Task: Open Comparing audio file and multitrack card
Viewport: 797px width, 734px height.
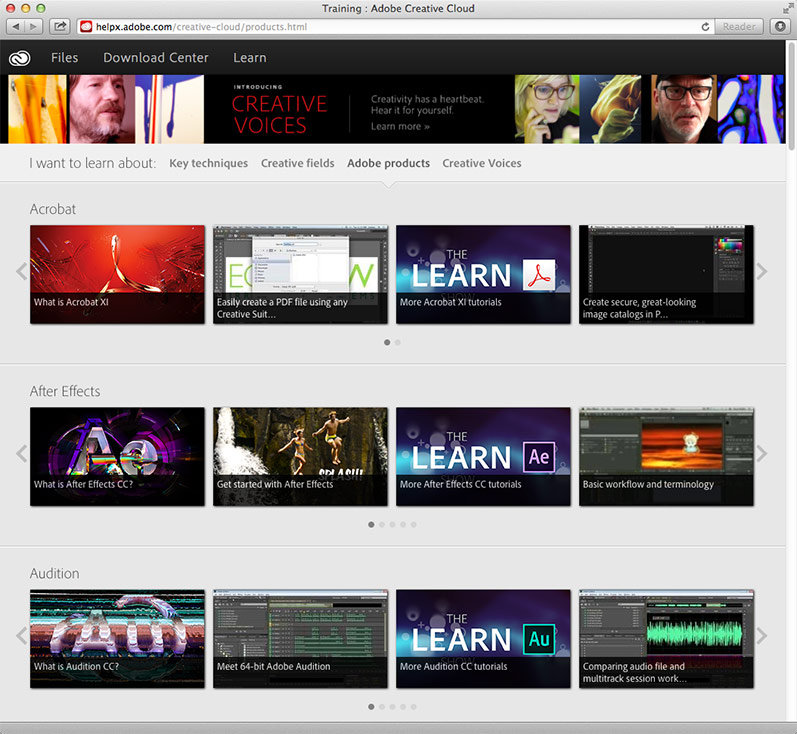Action: coord(666,639)
